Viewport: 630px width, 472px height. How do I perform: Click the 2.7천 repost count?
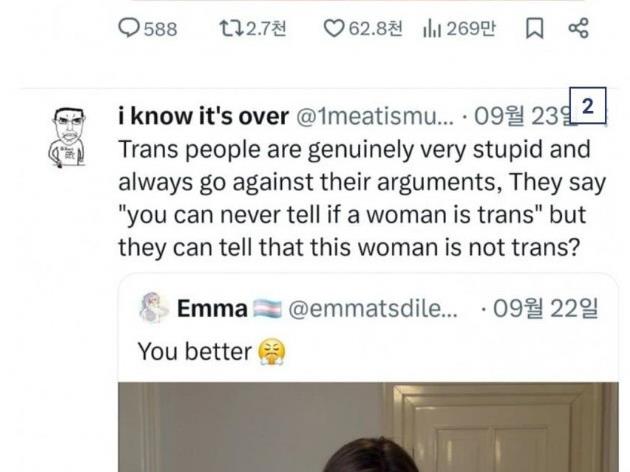266,29
